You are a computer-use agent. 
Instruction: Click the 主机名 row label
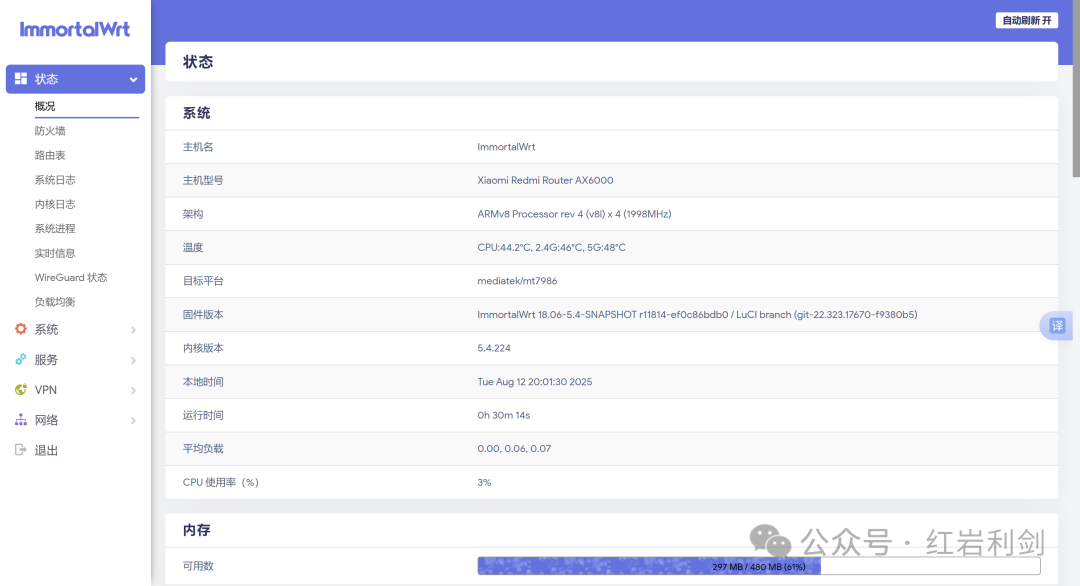(x=198, y=147)
